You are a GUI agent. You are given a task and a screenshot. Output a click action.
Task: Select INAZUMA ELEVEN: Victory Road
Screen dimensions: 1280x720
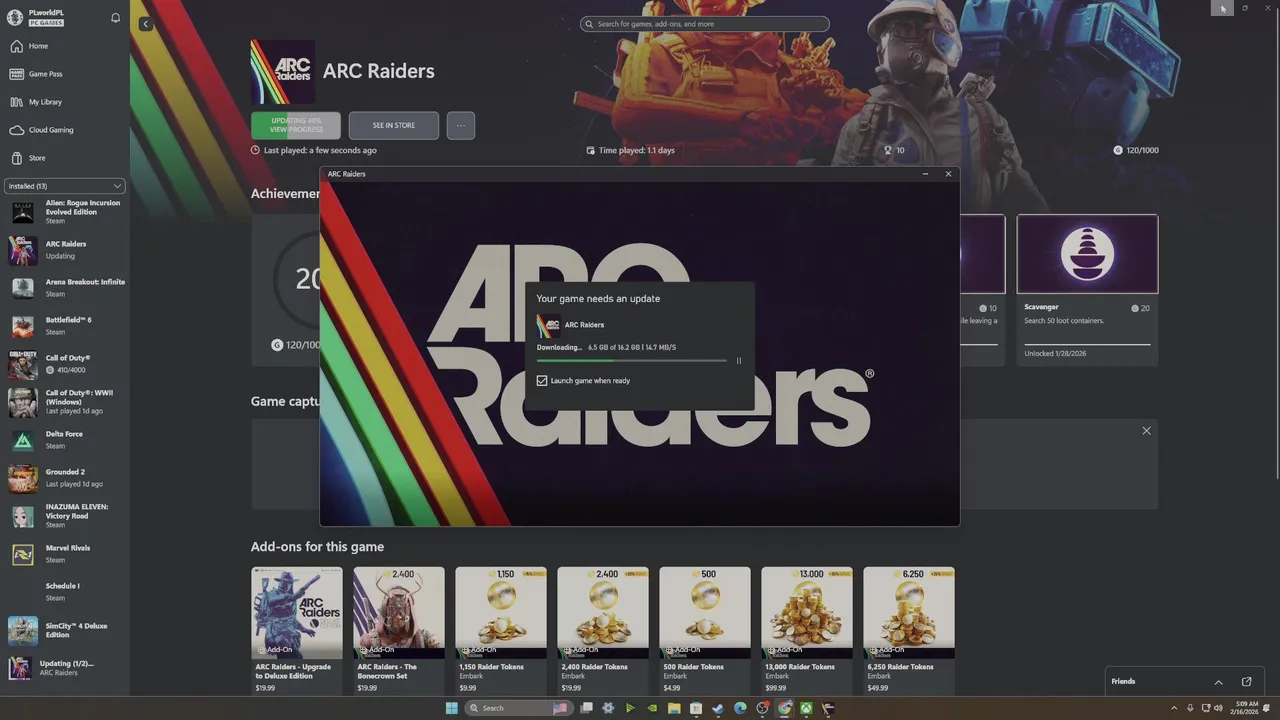(x=66, y=516)
